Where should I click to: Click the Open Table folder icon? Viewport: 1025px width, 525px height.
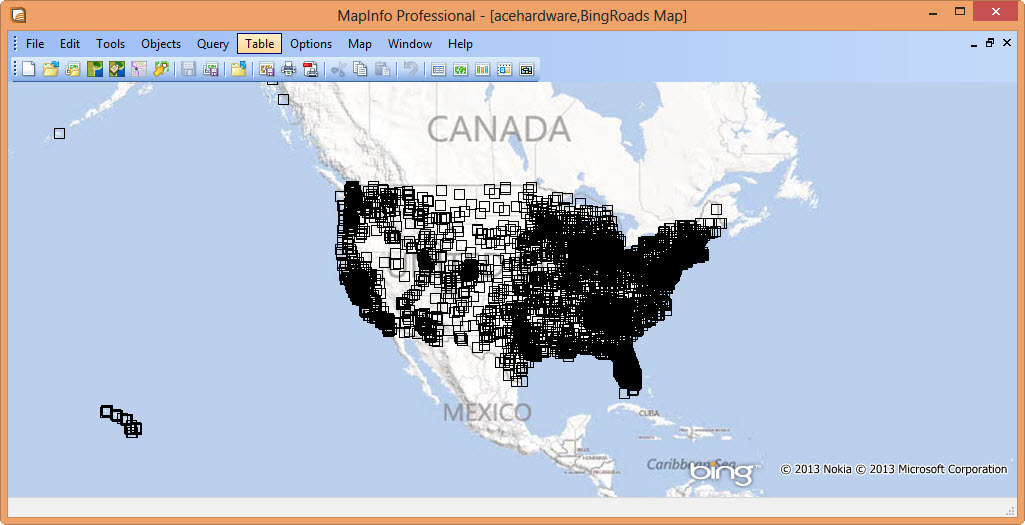click(x=51, y=69)
